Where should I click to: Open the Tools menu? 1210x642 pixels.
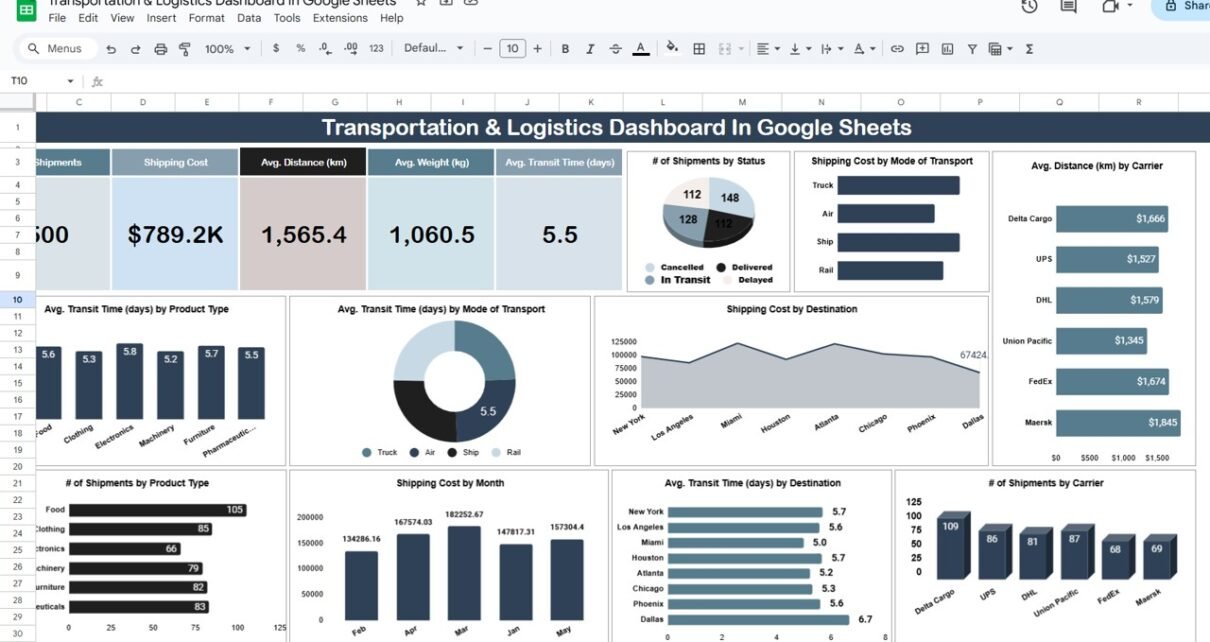(x=287, y=18)
